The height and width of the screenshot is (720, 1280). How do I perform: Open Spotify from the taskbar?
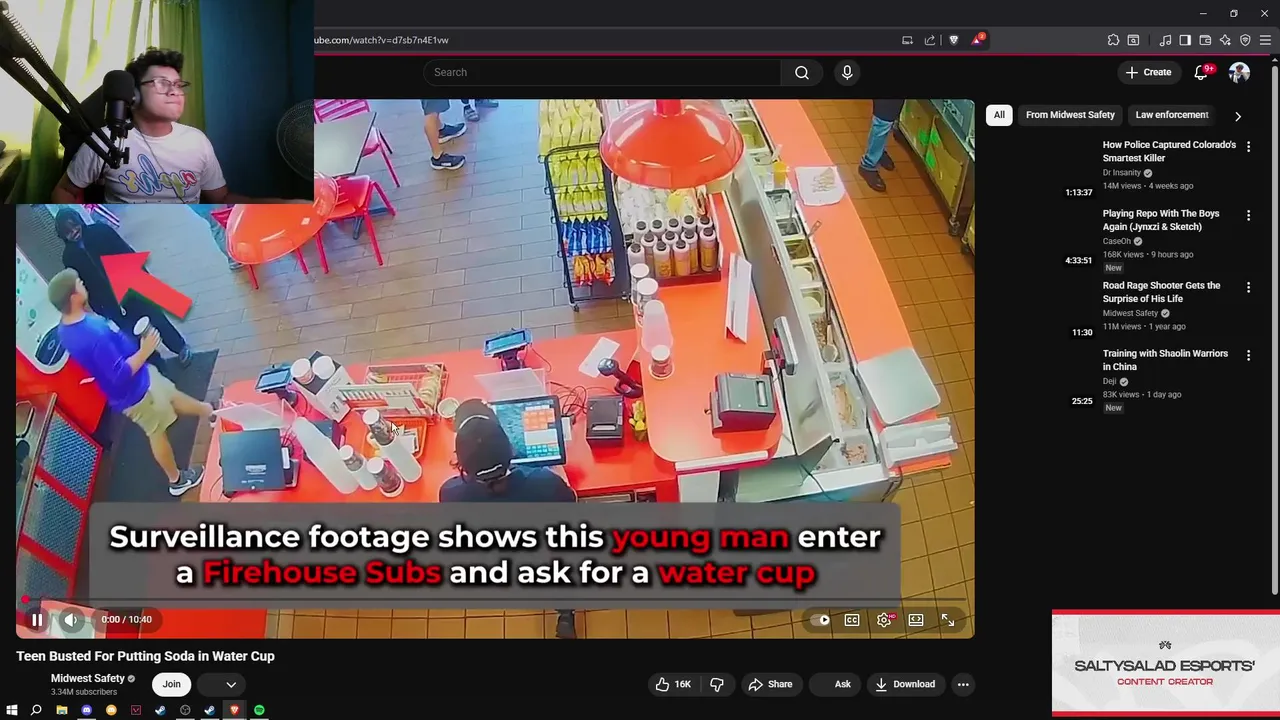coord(259,710)
